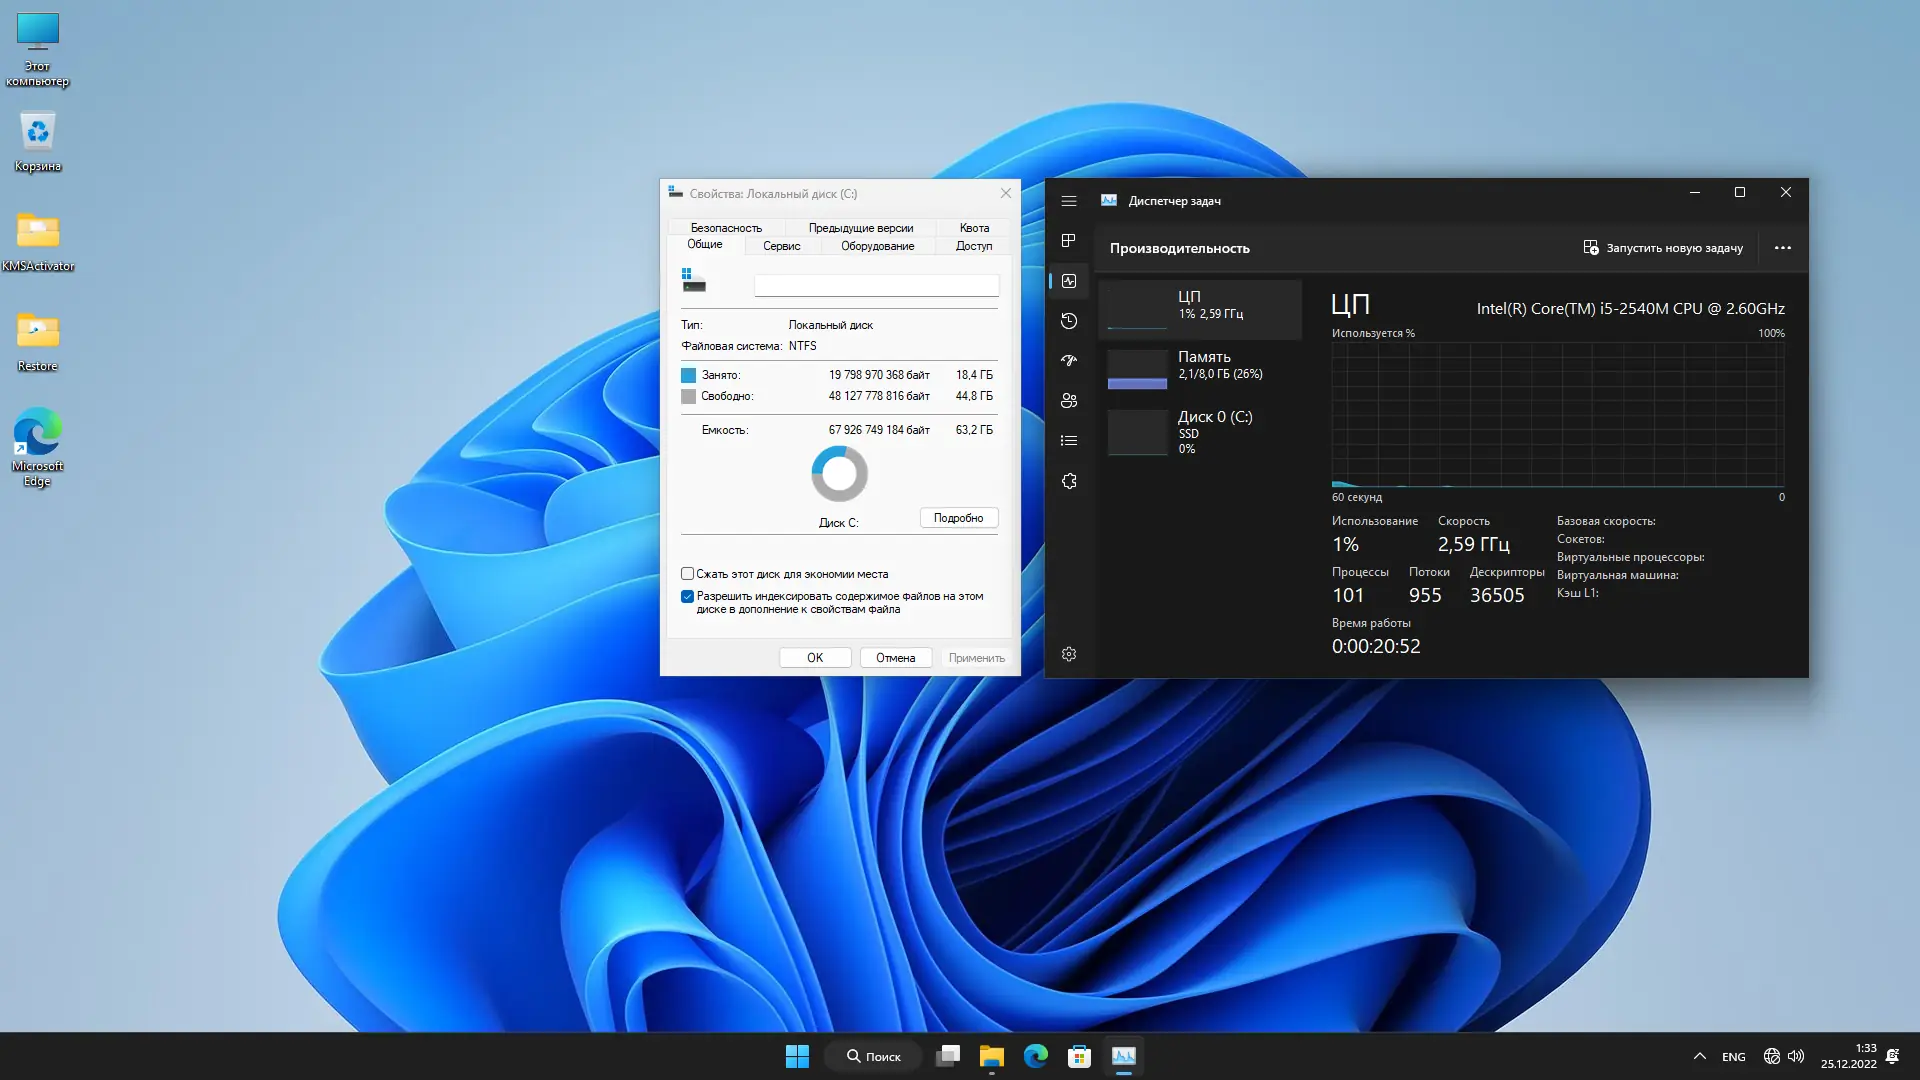The width and height of the screenshot is (1920, 1080).
Task: Select Диск 0 (C:) performance item
Action: pyautogui.click(x=1200, y=431)
